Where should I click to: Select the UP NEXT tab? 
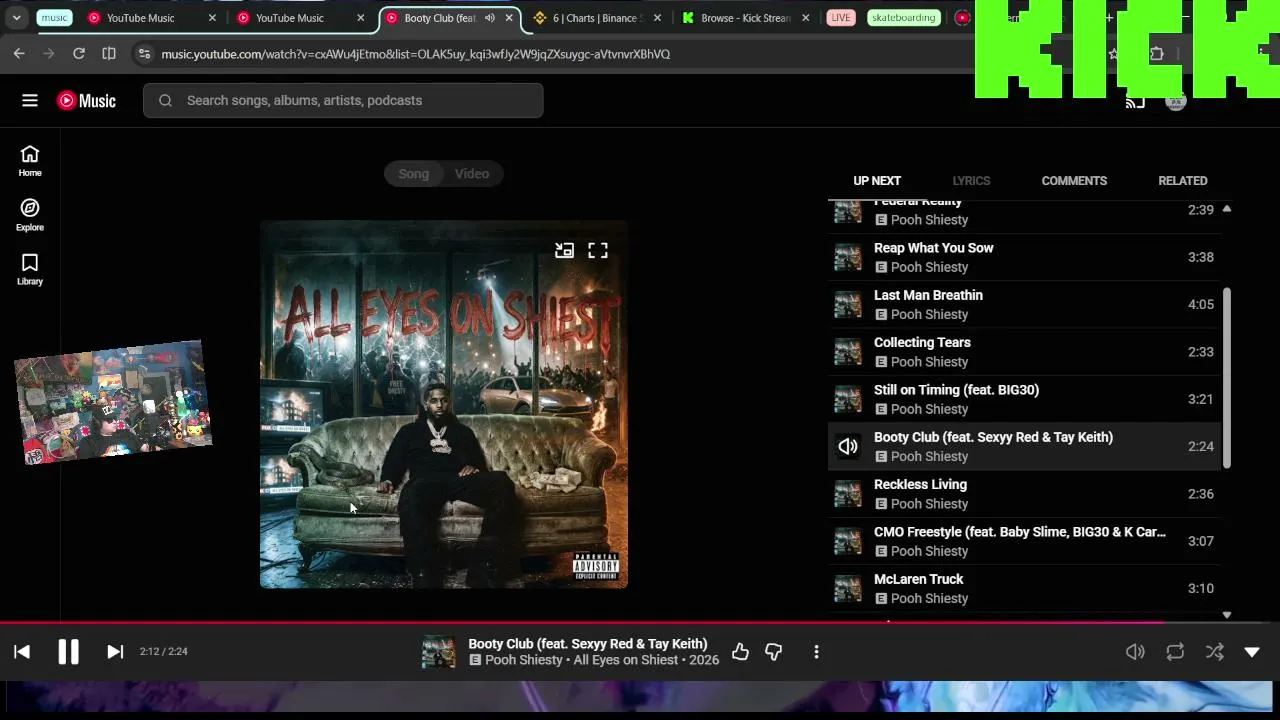point(877,181)
